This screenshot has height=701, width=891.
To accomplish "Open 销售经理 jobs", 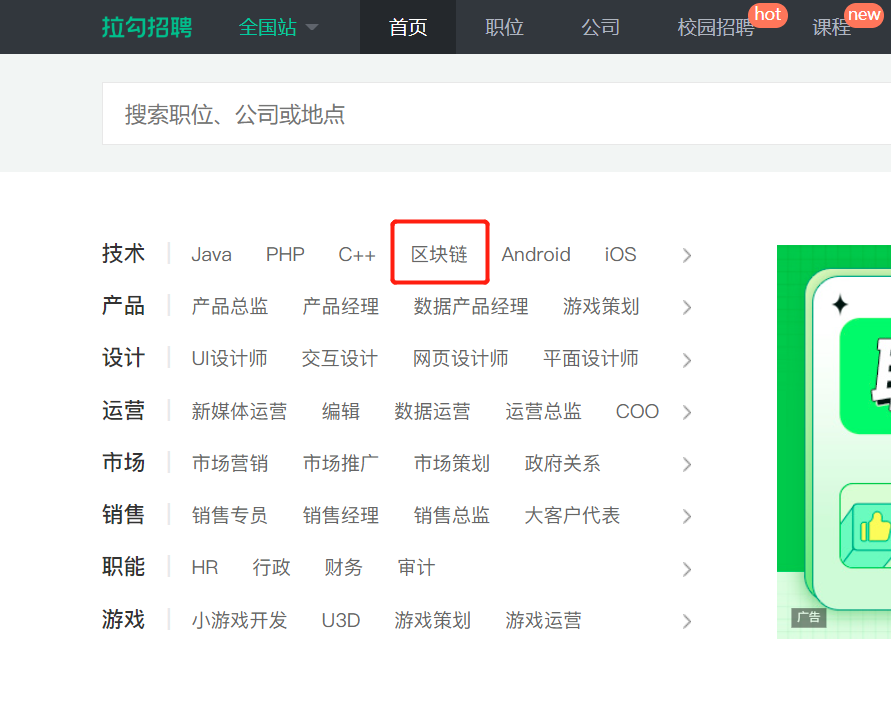I will (x=340, y=516).
